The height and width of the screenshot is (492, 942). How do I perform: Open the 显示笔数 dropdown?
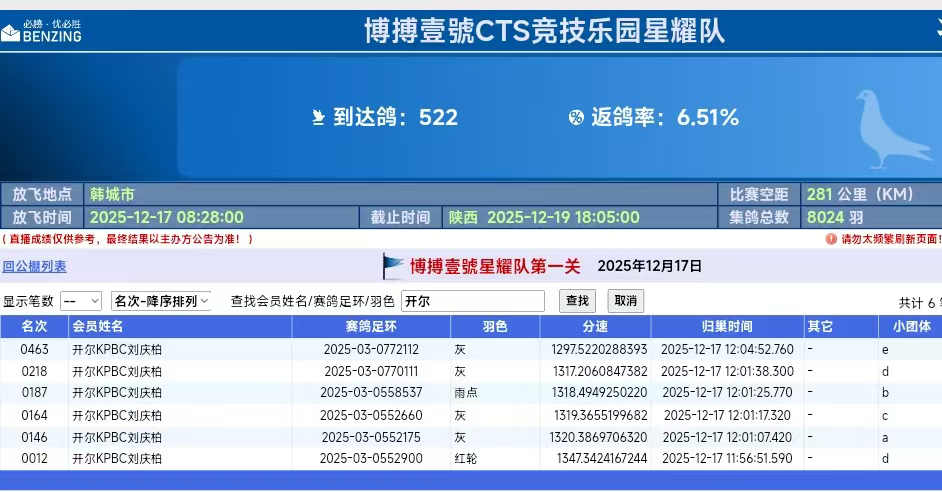click(x=81, y=301)
